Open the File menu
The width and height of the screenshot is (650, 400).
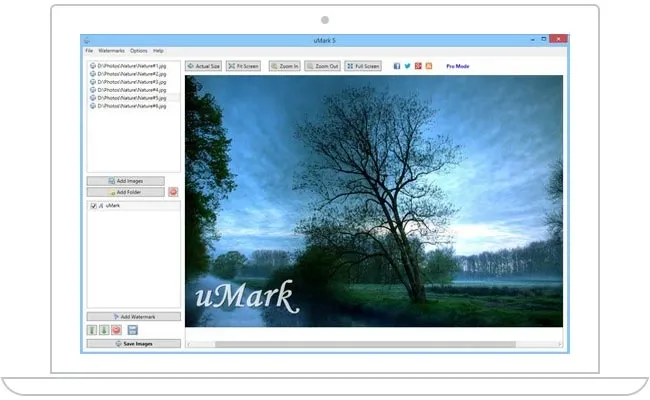(89, 51)
